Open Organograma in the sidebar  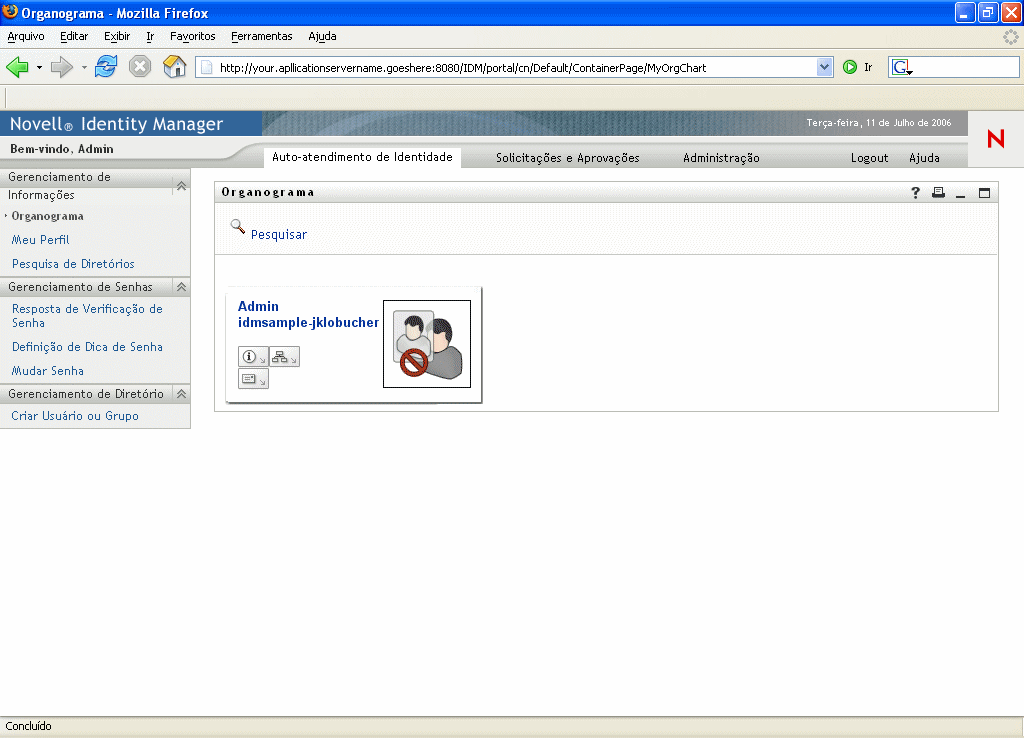pos(48,216)
